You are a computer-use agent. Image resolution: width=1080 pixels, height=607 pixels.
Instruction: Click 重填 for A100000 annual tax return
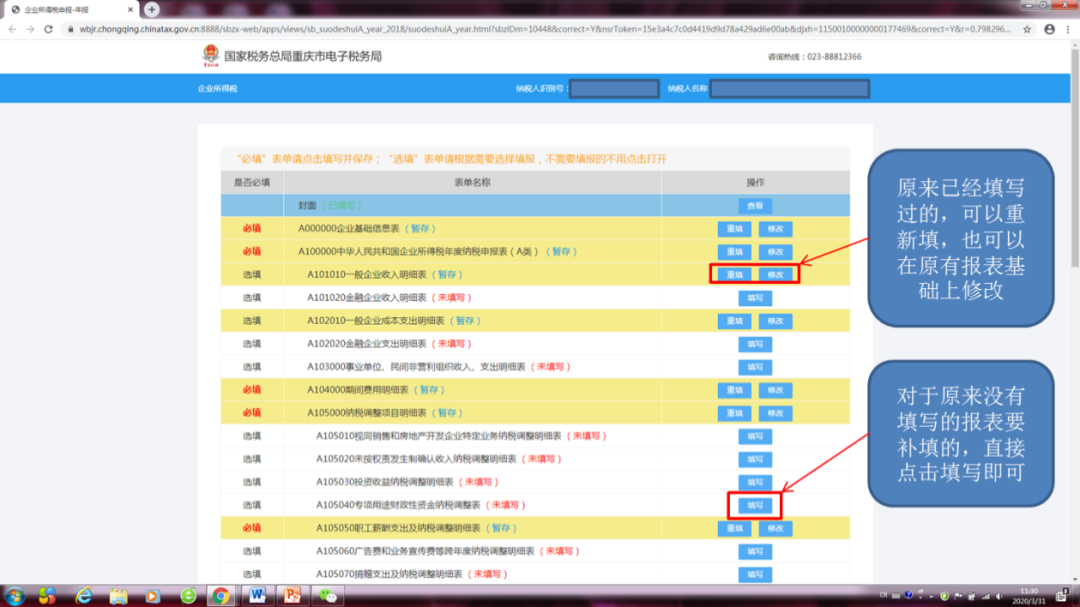[734, 251]
